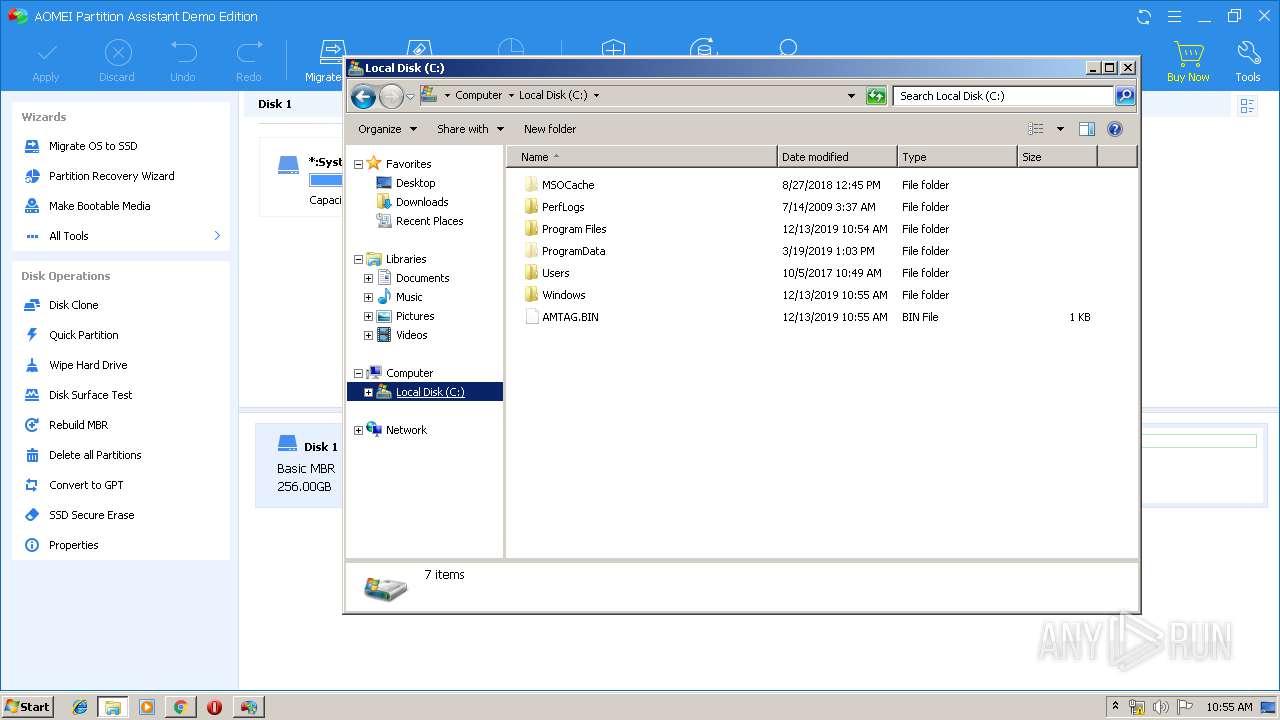
Task: Select Disk 1 Basic MBR entry
Action: 299,465
